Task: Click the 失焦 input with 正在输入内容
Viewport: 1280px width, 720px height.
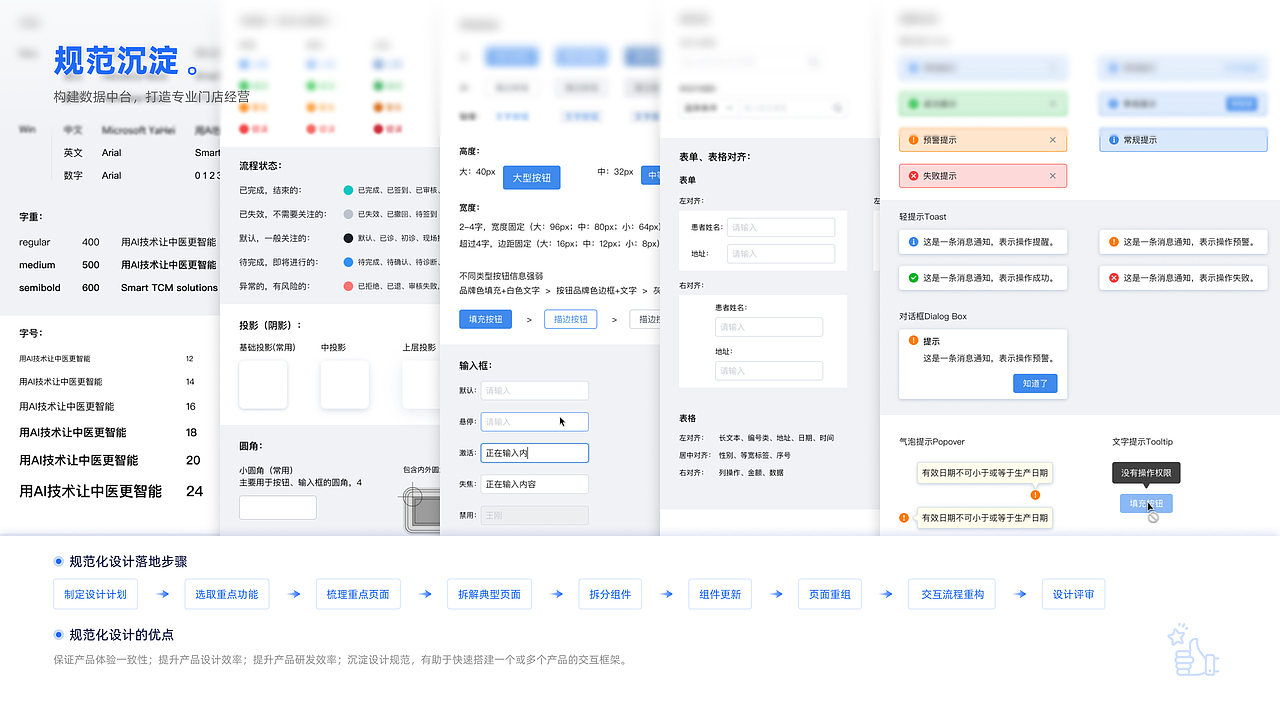Action: click(x=534, y=484)
